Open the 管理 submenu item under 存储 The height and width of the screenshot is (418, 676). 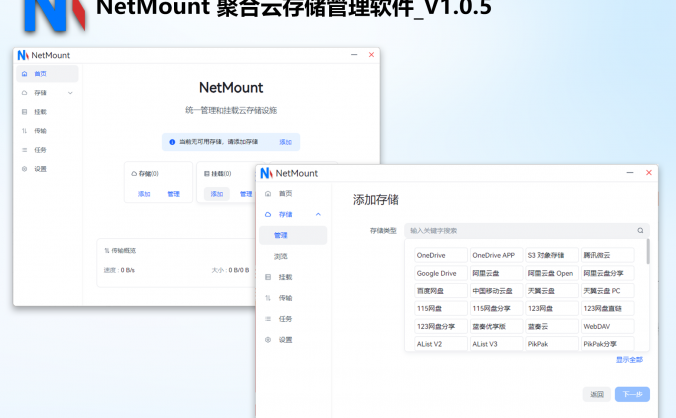coord(293,235)
